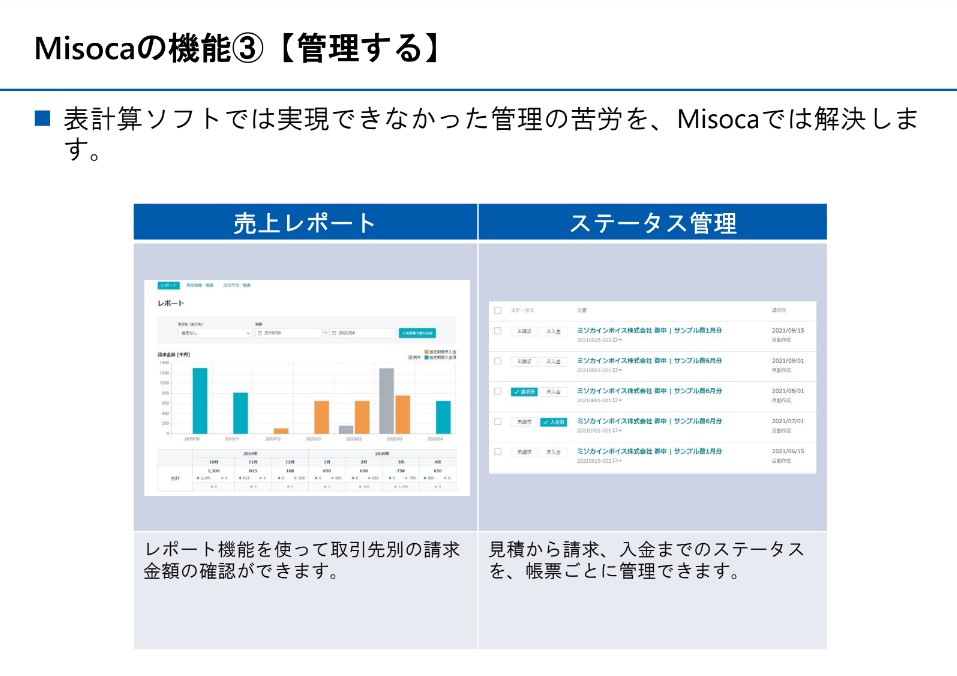Click the レポート page heading
The image size is (957, 676).
(171, 303)
